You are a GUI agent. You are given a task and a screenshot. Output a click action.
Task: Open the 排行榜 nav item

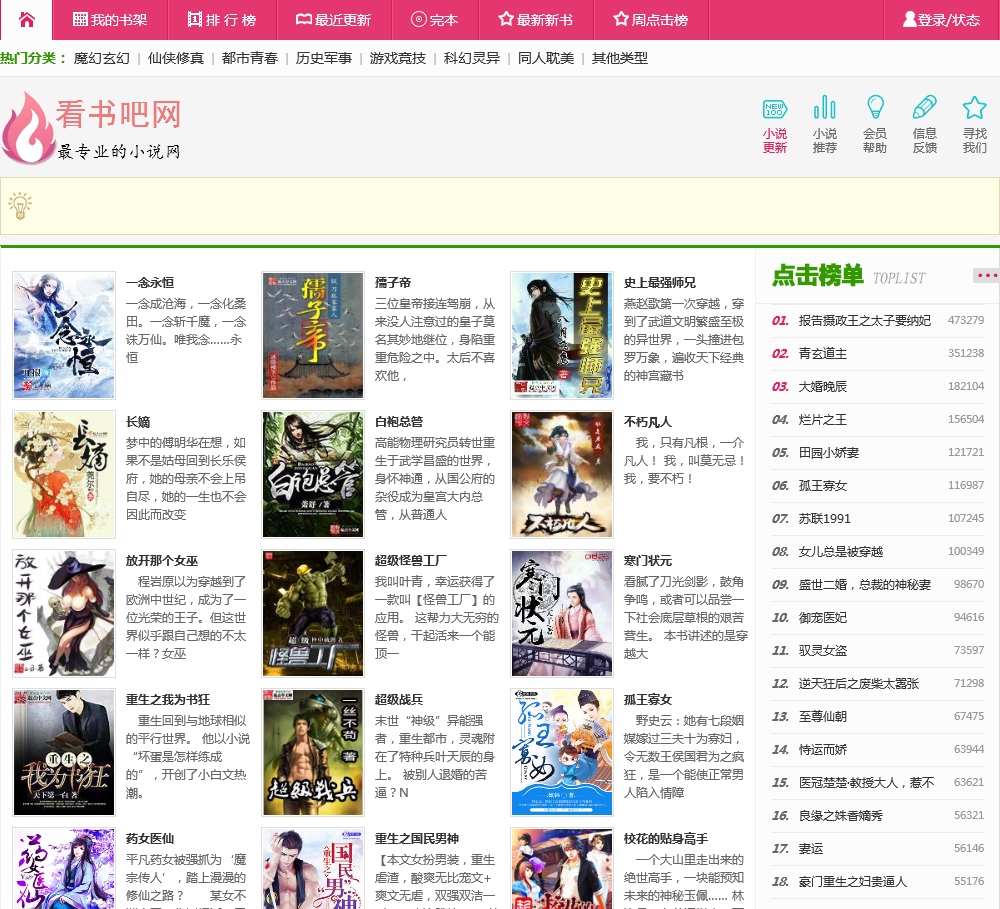tap(222, 20)
